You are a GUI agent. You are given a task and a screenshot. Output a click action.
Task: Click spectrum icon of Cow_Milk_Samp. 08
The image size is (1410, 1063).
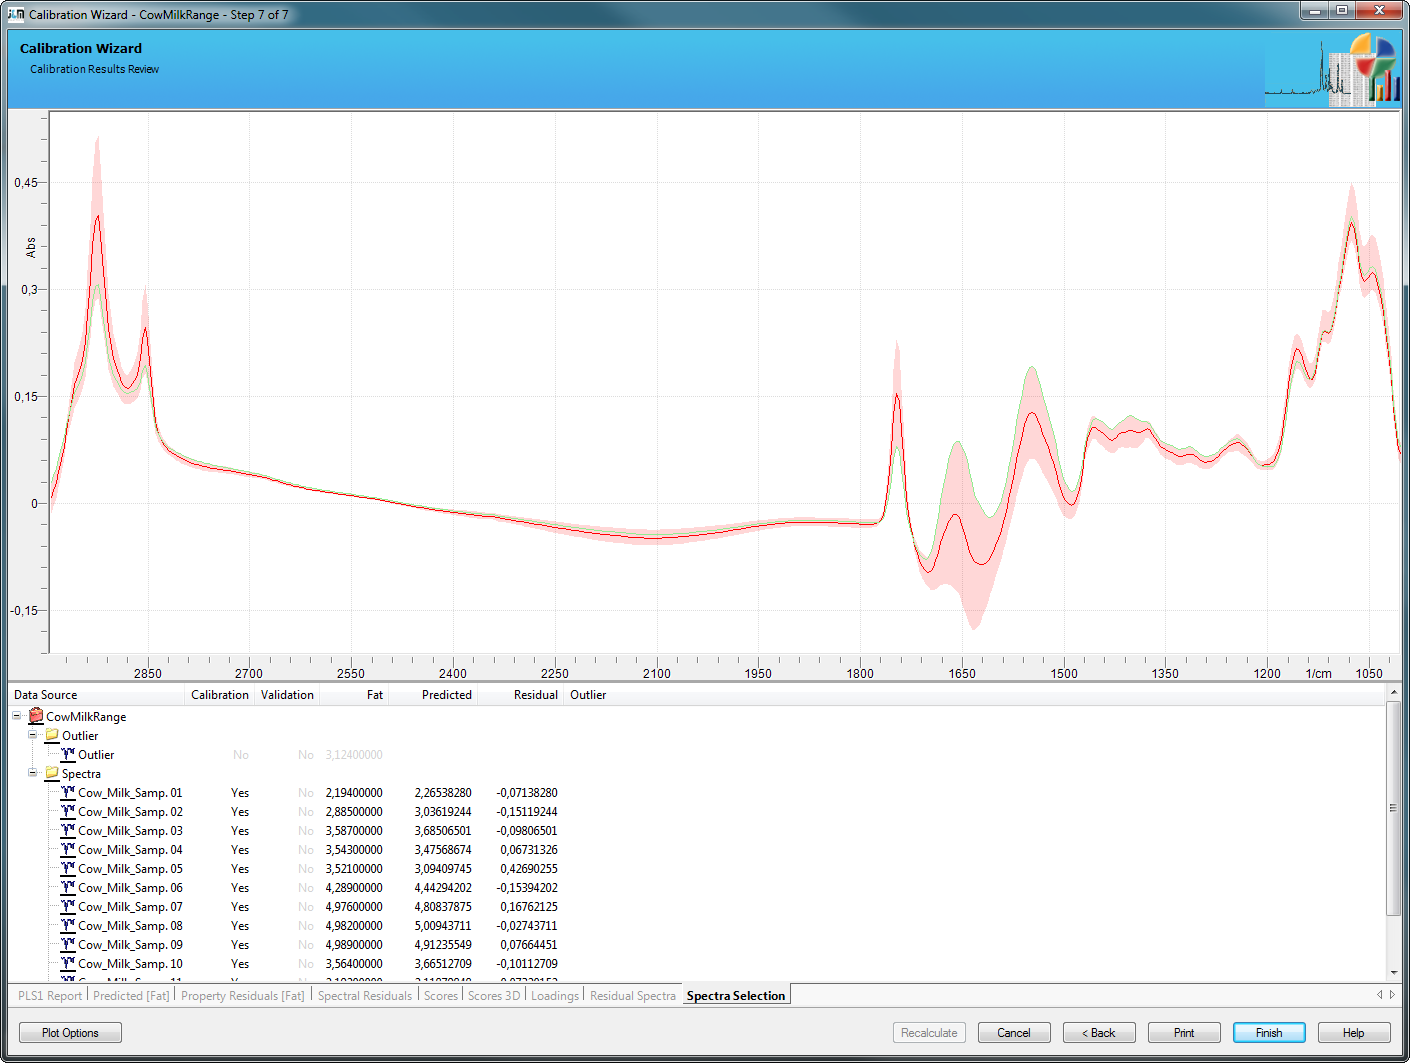[x=68, y=925]
